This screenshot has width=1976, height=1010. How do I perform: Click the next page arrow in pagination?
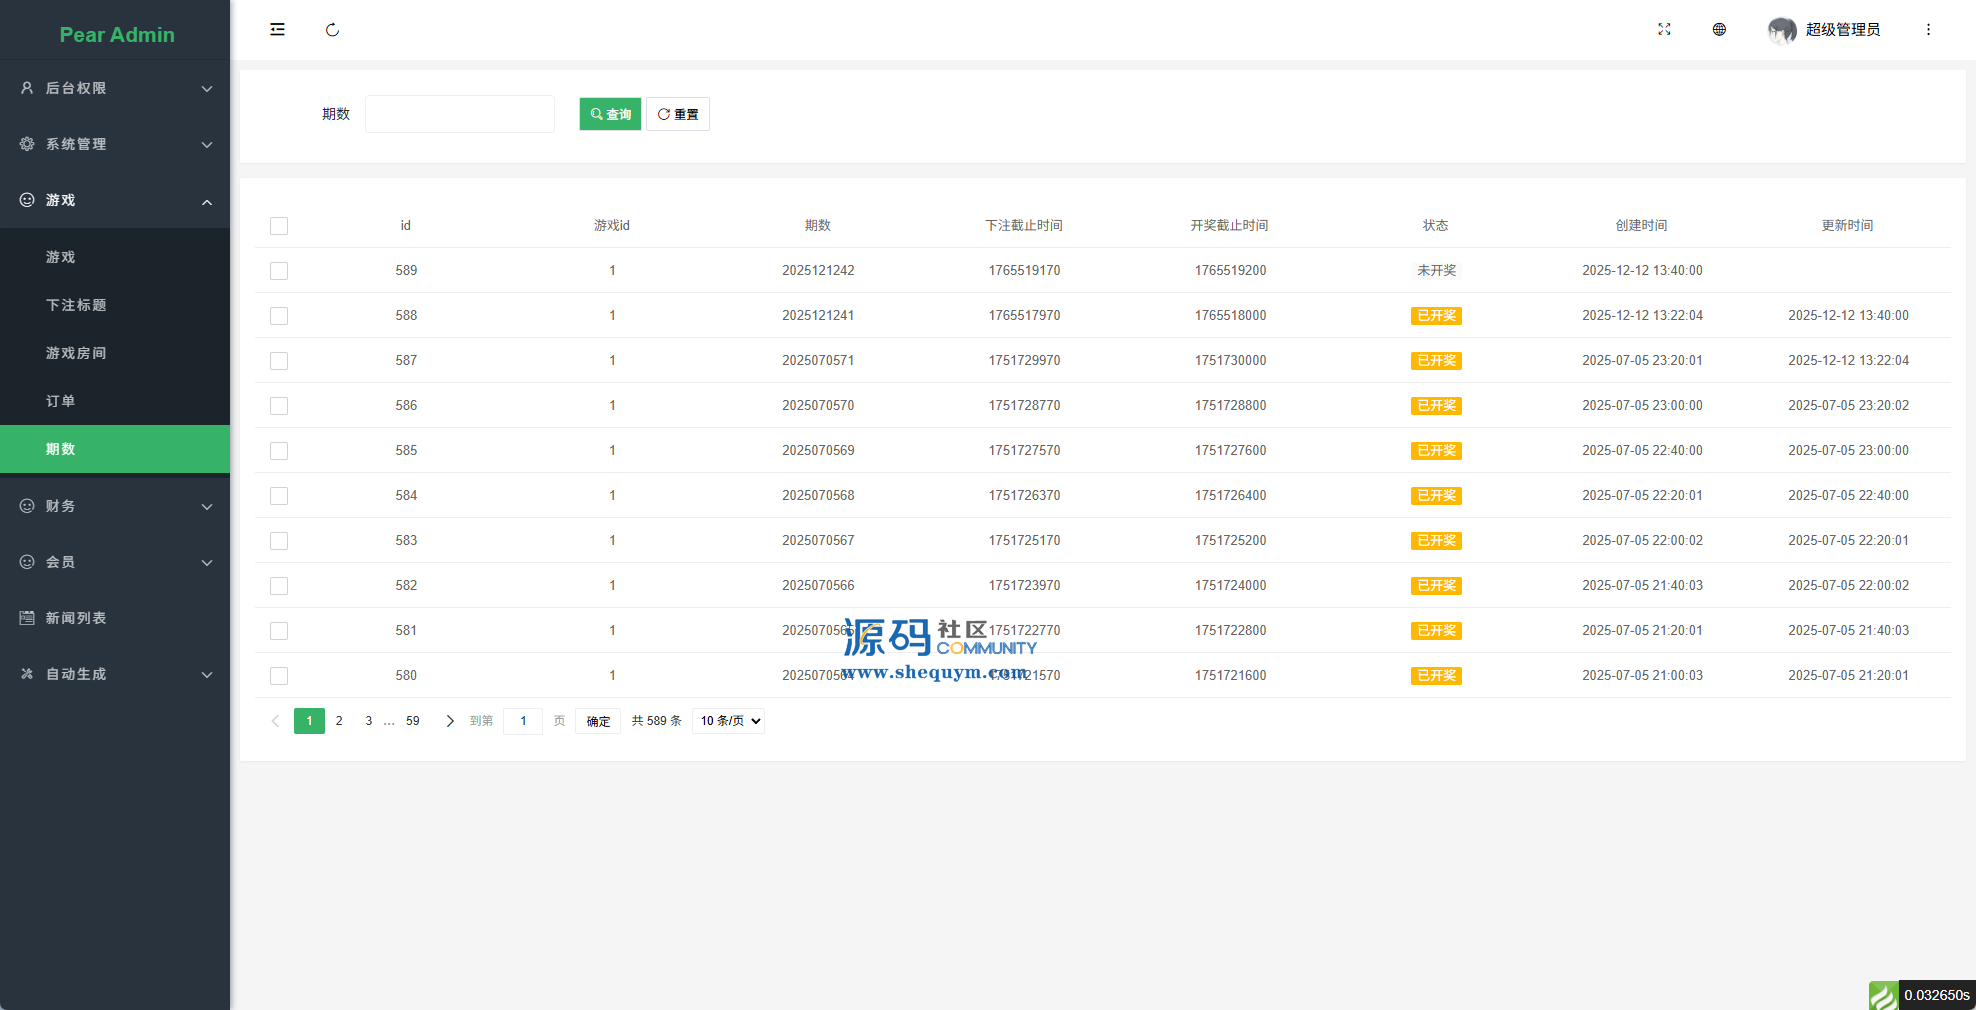point(450,721)
